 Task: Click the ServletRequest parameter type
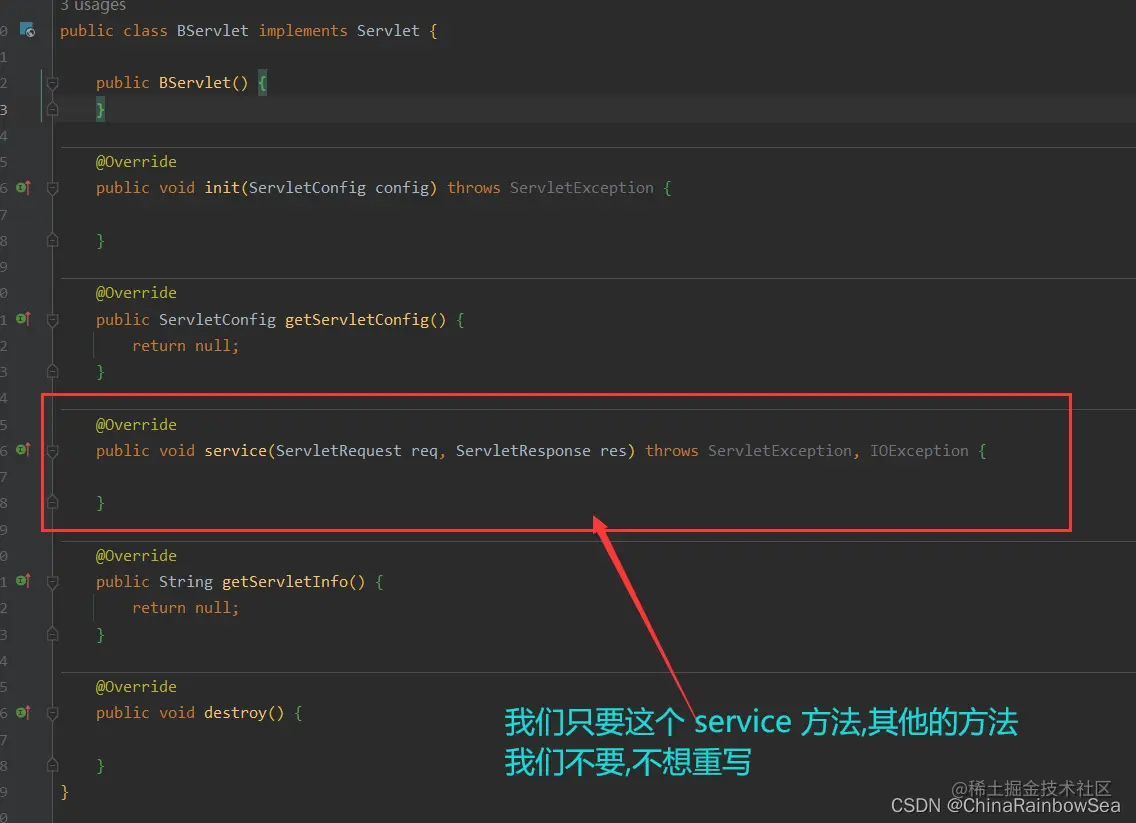pyautogui.click(x=338, y=451)
